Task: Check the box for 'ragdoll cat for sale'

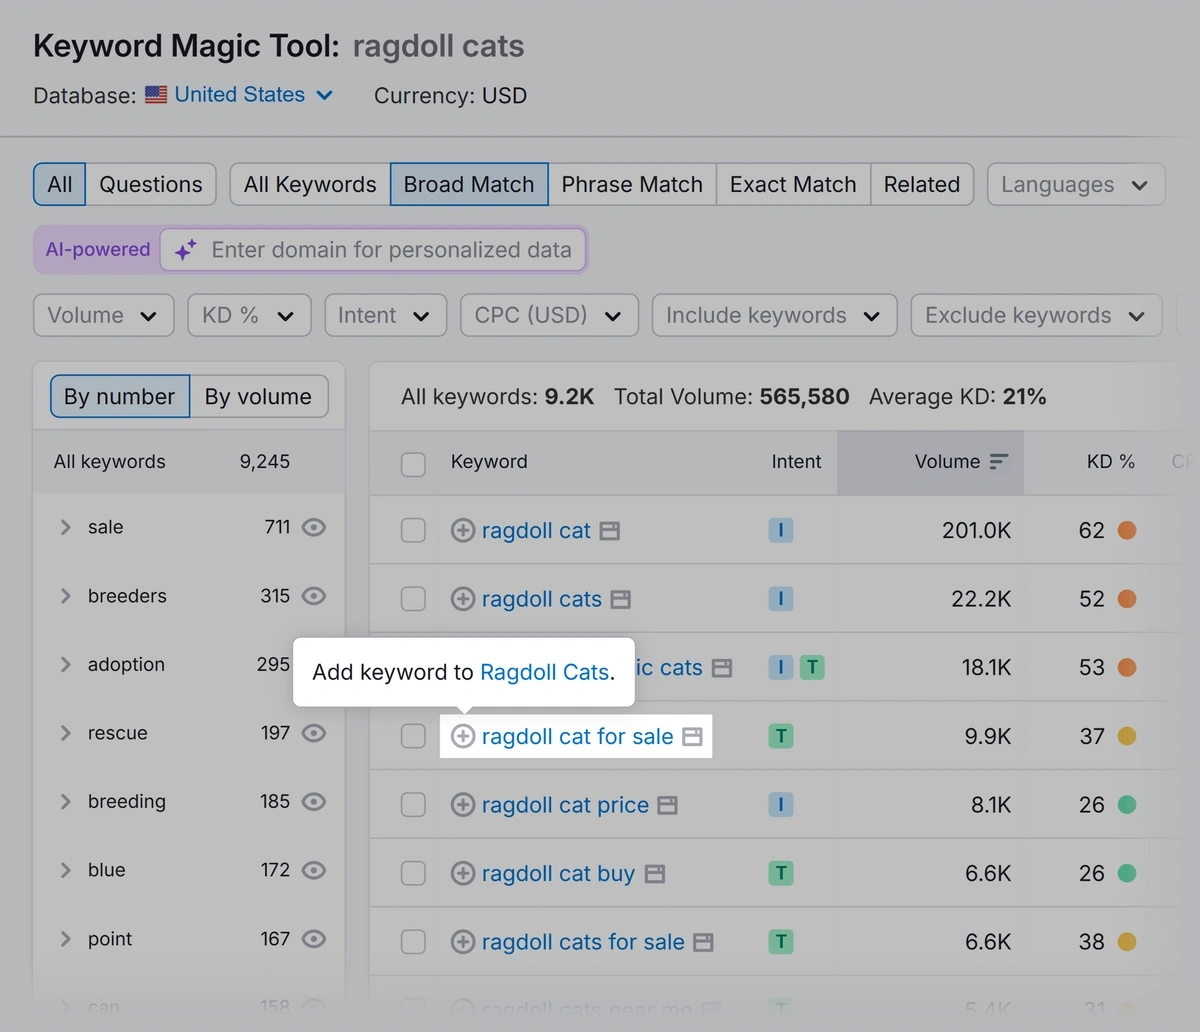Action: point(413,737)
